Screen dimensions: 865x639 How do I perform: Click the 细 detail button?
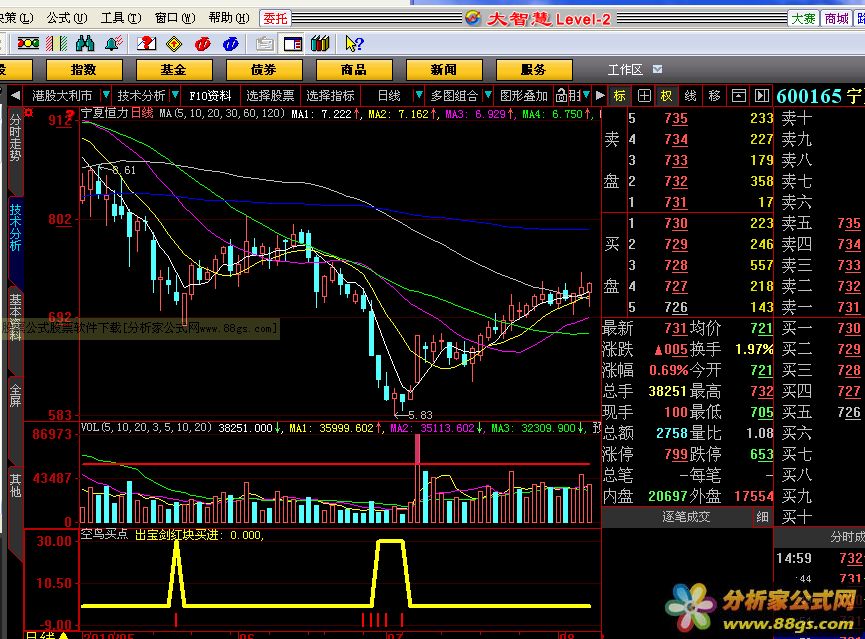tap(762, 517)
